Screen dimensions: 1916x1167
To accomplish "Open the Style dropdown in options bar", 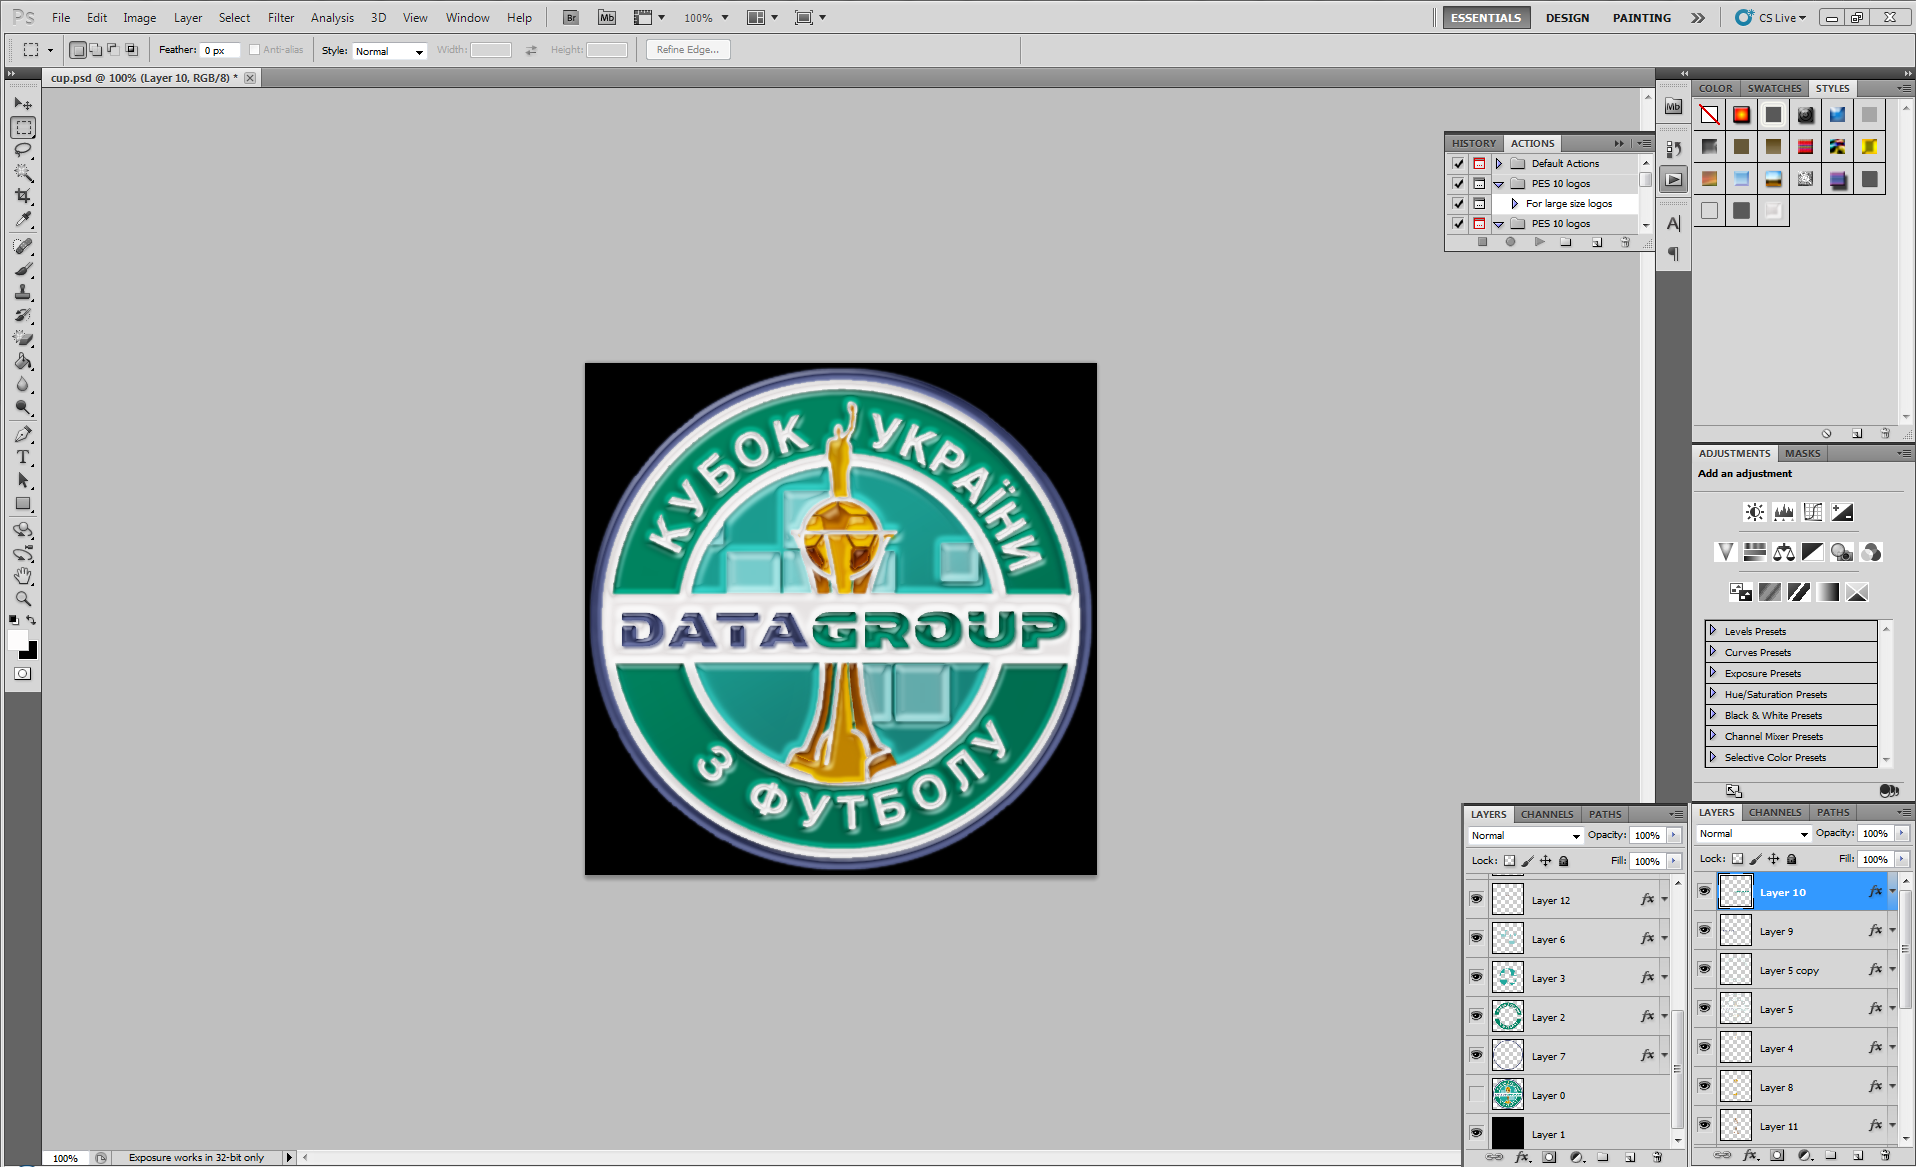I will (x=389, y=51).
